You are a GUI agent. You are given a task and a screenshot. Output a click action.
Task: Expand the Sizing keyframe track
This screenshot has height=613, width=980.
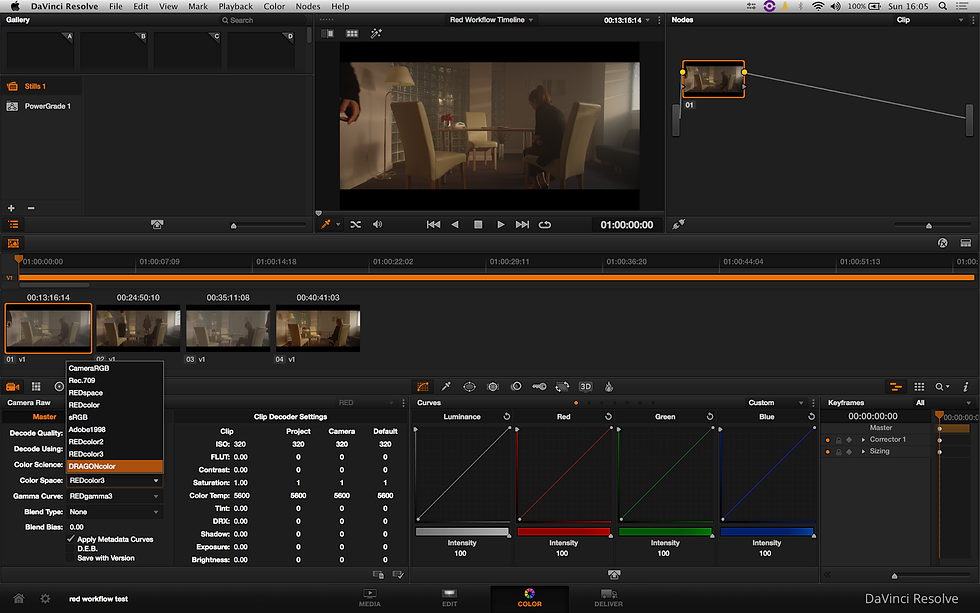(864, 451)
